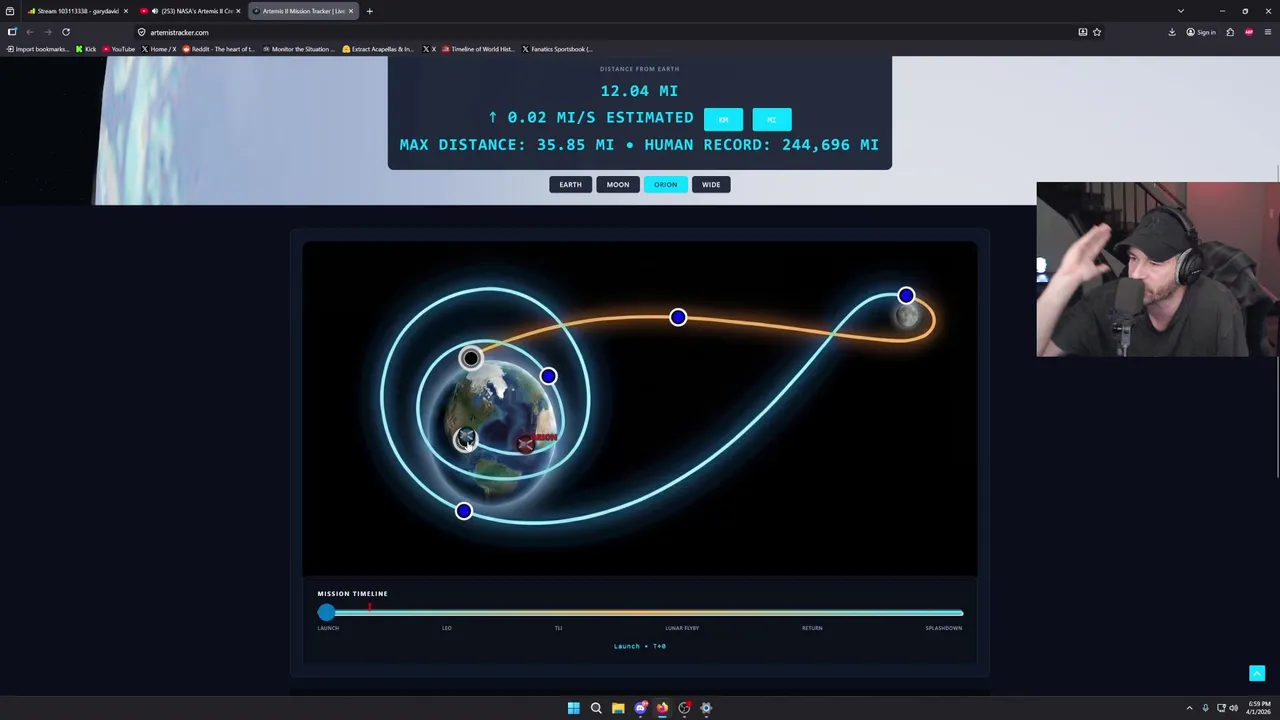Open the YouTube bookmark
The image size is (1280, 720).
tap(119, 49)
